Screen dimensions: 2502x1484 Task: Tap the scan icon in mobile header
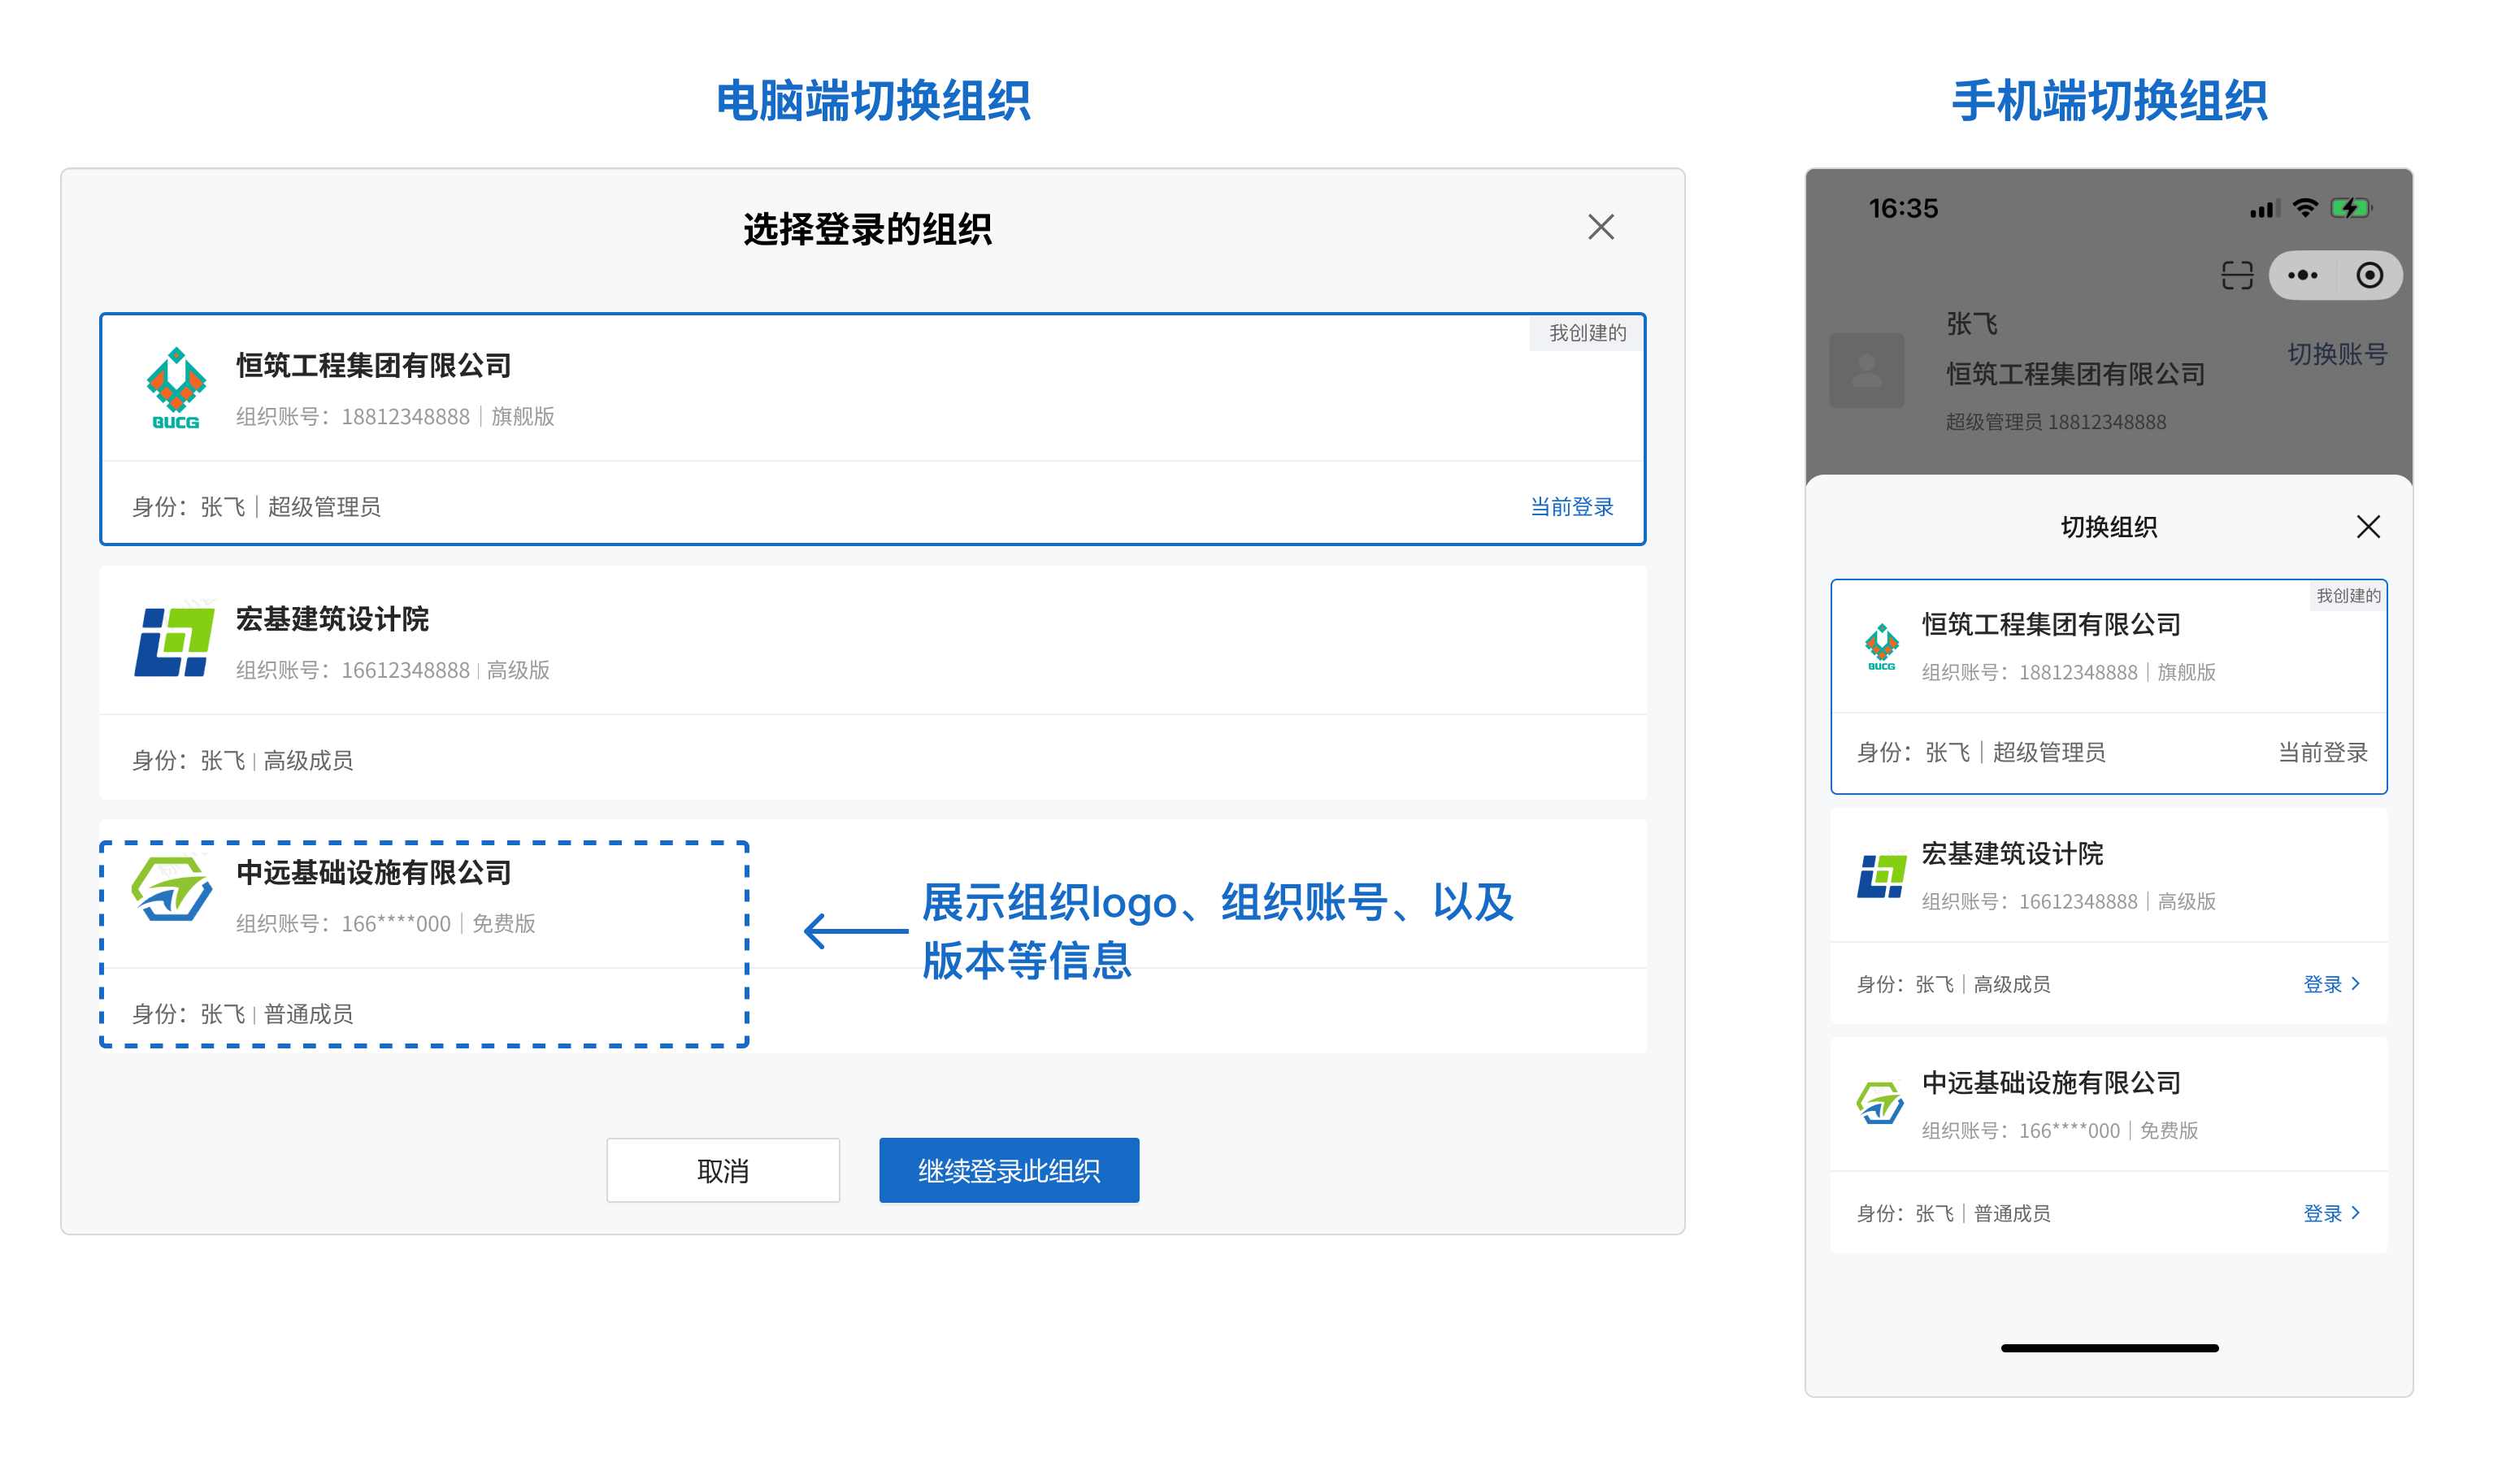click(2236, 275)
